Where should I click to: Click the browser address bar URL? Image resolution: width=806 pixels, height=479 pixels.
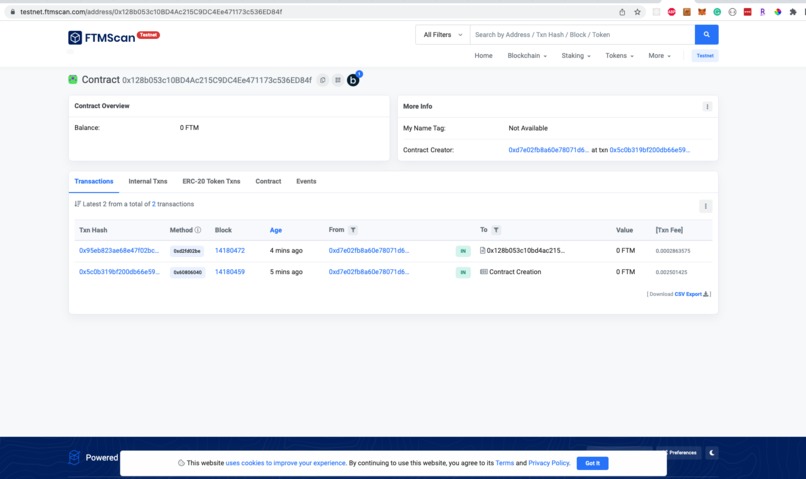pos(151,12)
